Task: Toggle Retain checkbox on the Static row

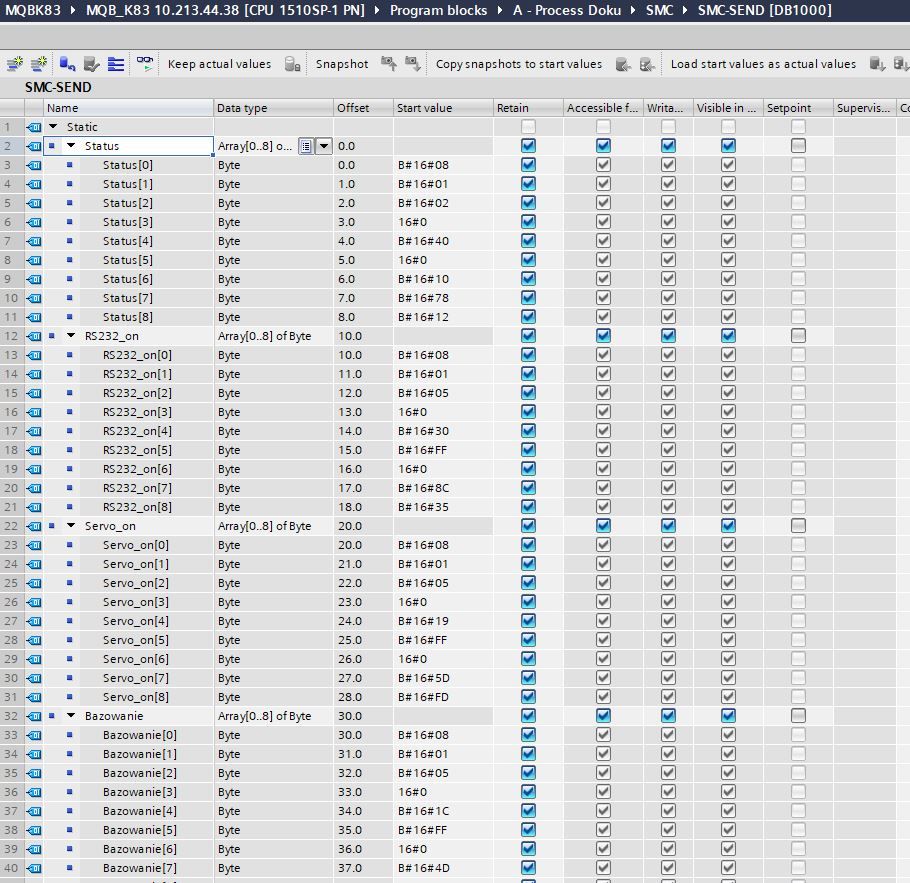Action: pos(528,127)
